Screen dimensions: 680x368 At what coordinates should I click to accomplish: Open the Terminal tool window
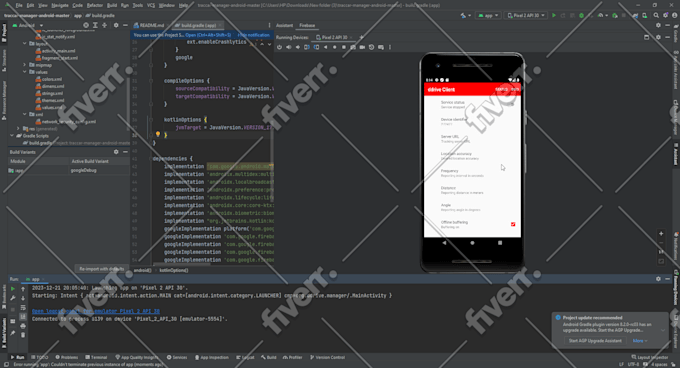click(96, 357)
